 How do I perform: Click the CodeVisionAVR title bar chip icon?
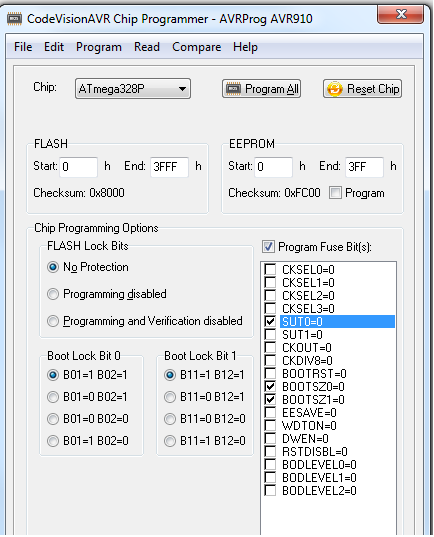click(14, 18)
